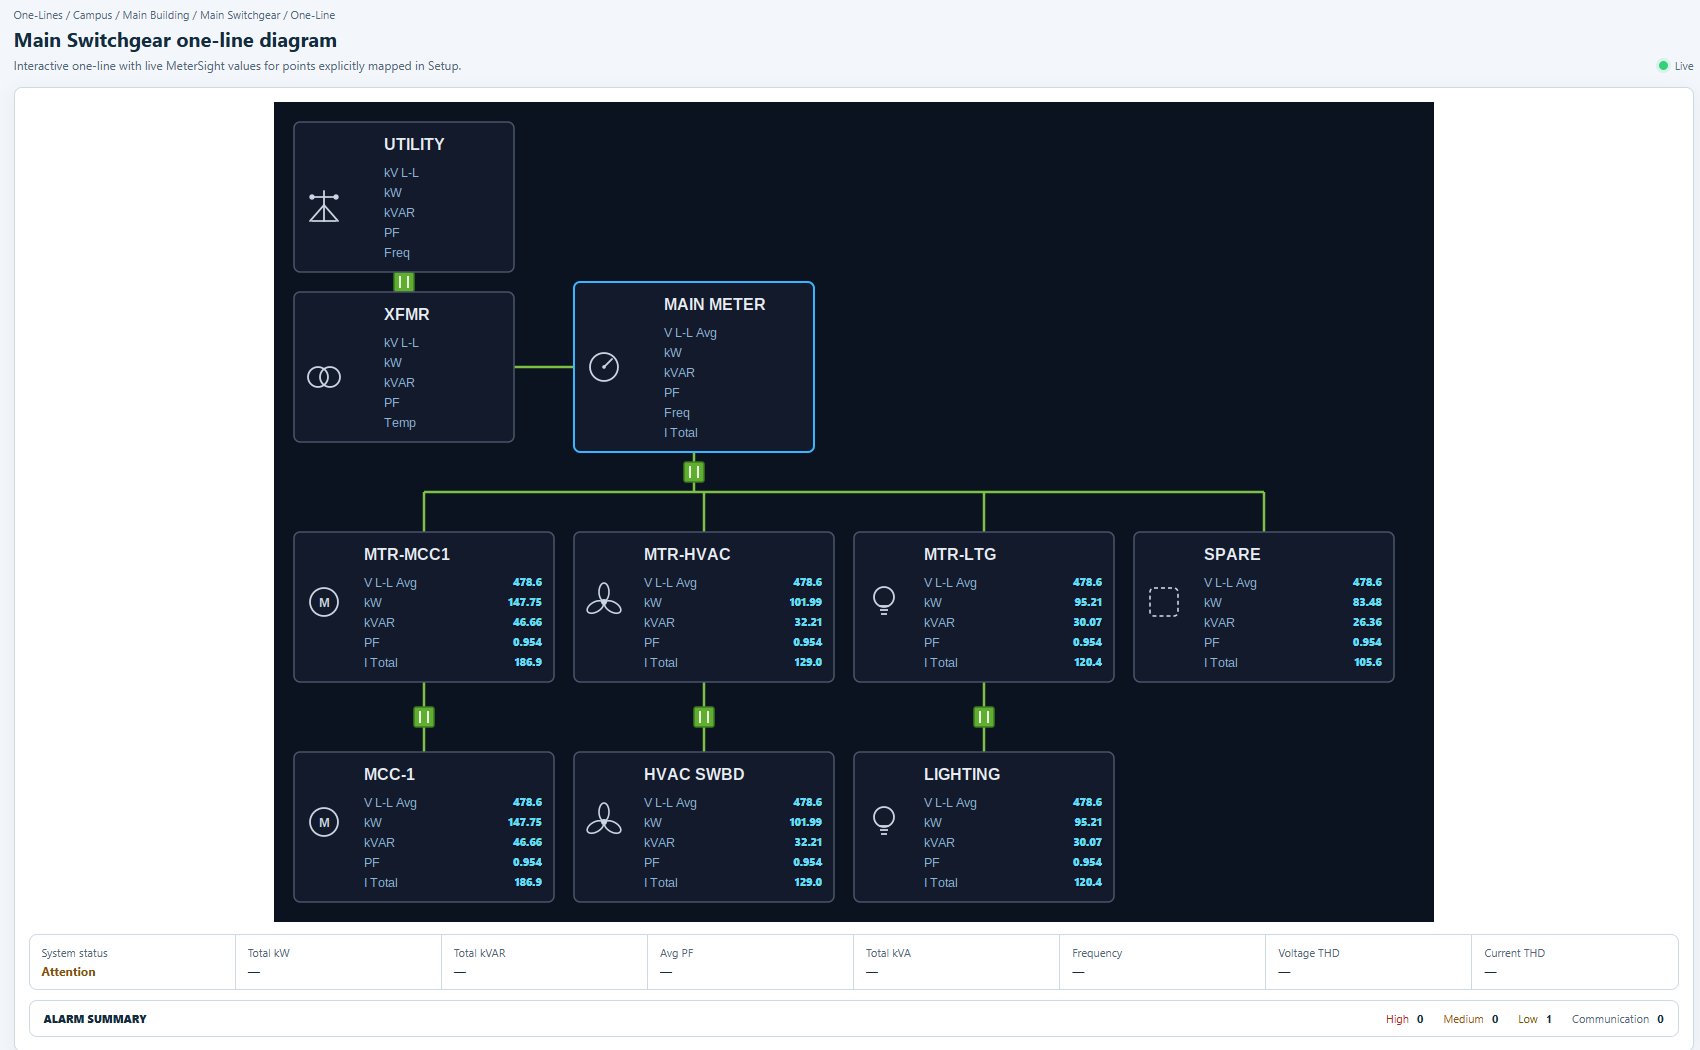The height and width of the screenshot is (1050, 1700).
Task: Click LIGHTING I Total value 120.4
Action: tap(1088, 882)
